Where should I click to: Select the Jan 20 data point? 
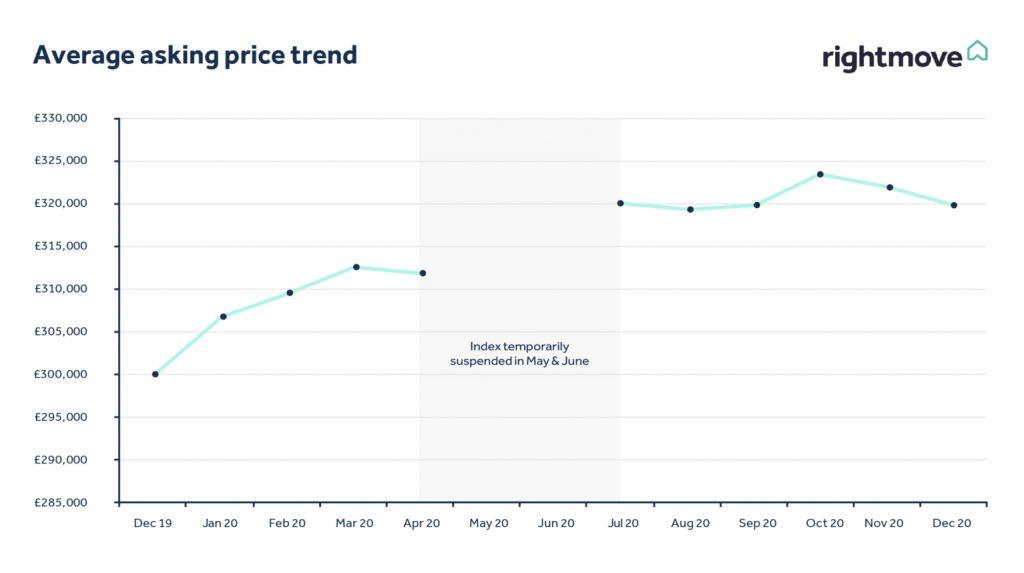[x=223, y=316]
